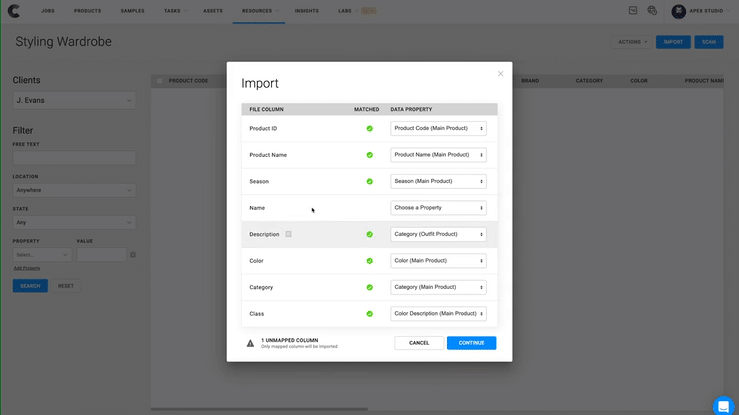Open the chat support bubble
This screenshot has height=415, width=739.
pyautogui.click(x=724, y=406)
